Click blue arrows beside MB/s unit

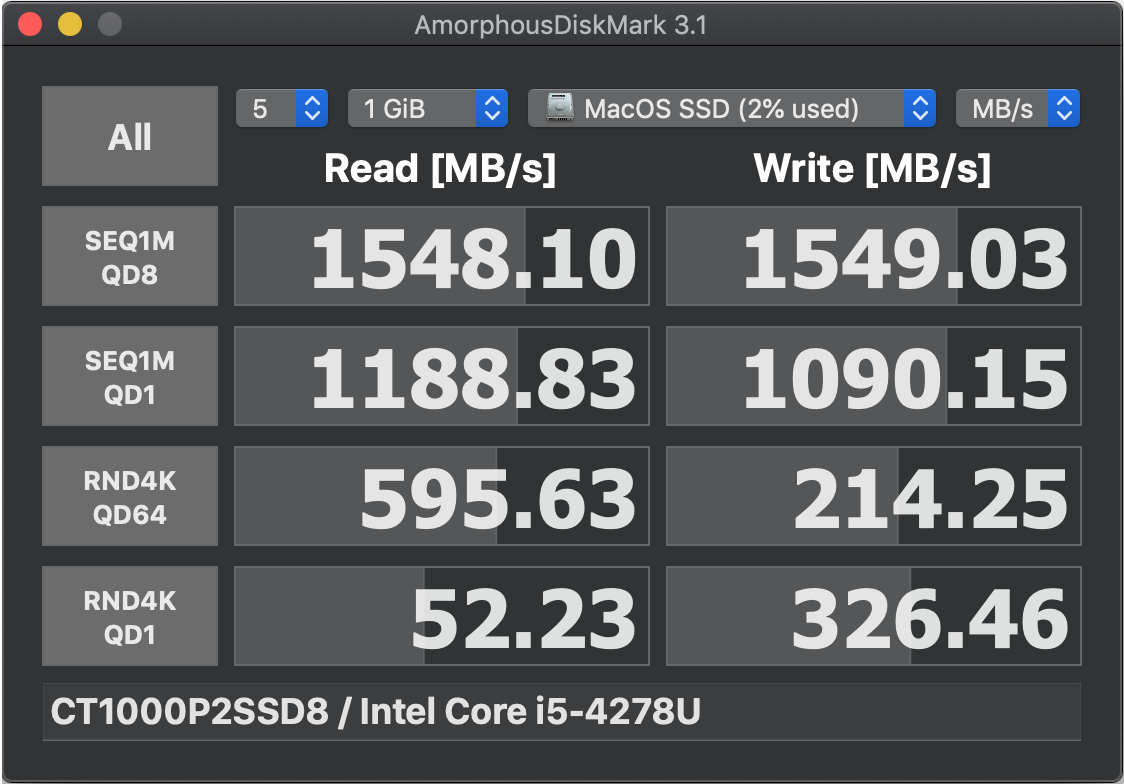(1065, 108)
